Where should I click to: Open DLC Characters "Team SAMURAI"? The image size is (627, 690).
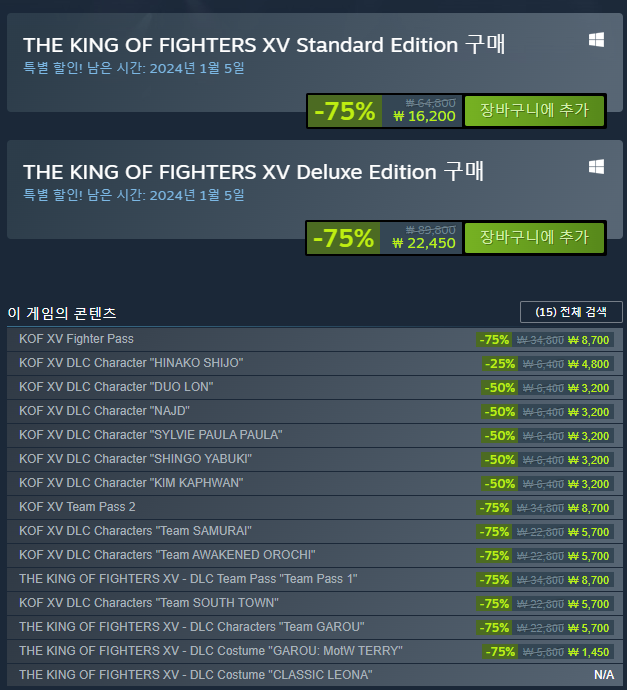coord(135,531)
